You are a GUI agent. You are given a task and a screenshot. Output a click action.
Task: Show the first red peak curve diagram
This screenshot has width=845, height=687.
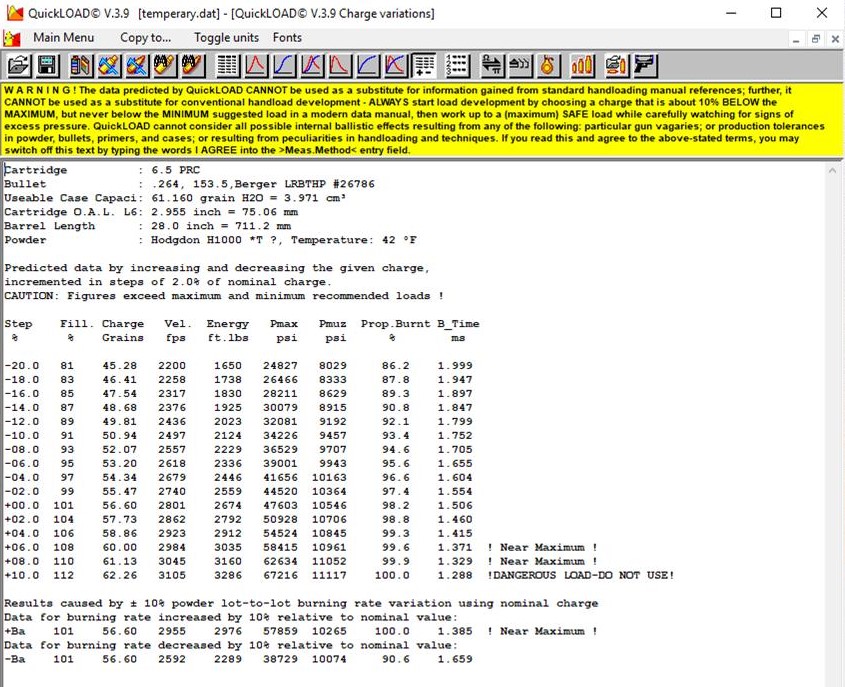[255, 66]
